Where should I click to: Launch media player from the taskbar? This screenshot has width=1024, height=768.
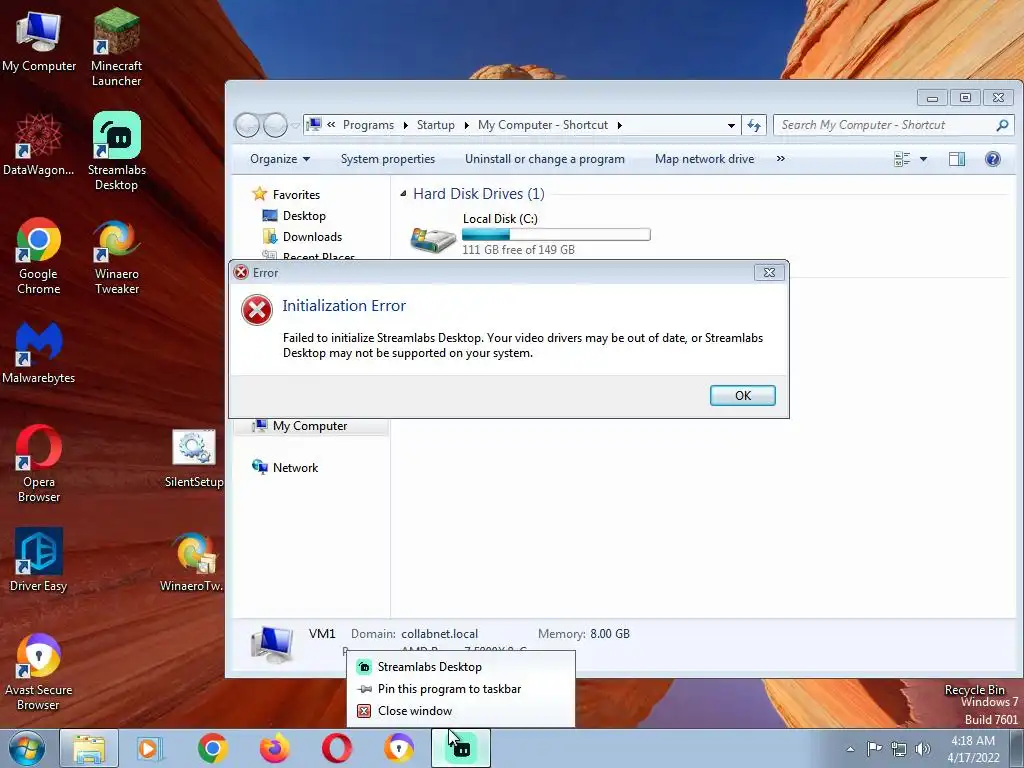pos(150,748)
